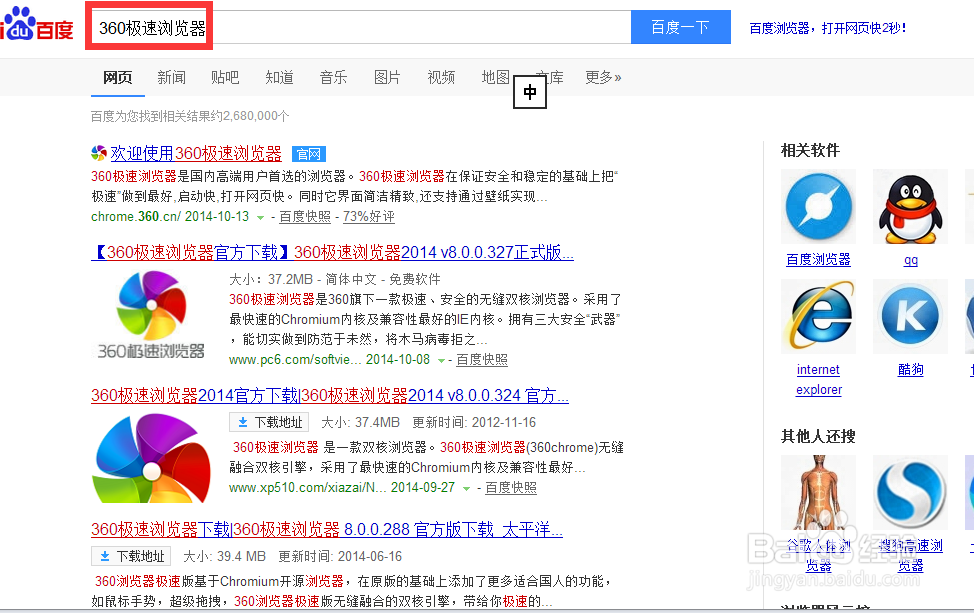
Task: Click the Baidu logo
Action: point(37,25)
